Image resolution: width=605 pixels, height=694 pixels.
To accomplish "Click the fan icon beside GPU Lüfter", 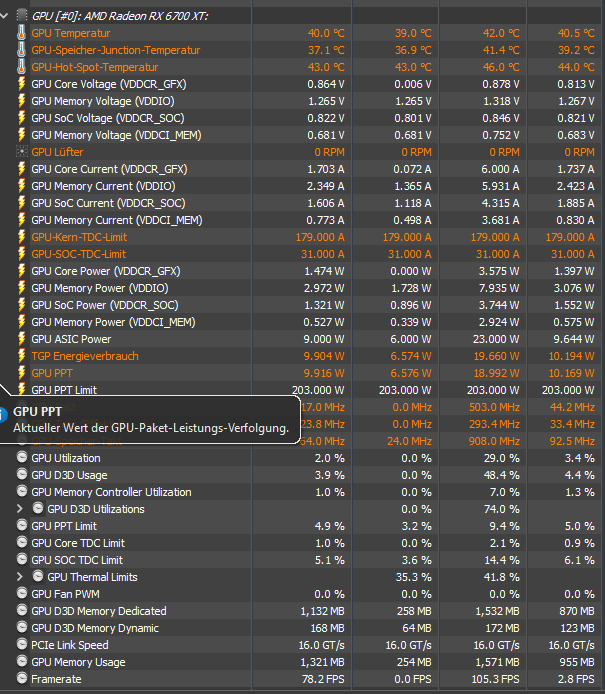I will (x=21, y=152).
